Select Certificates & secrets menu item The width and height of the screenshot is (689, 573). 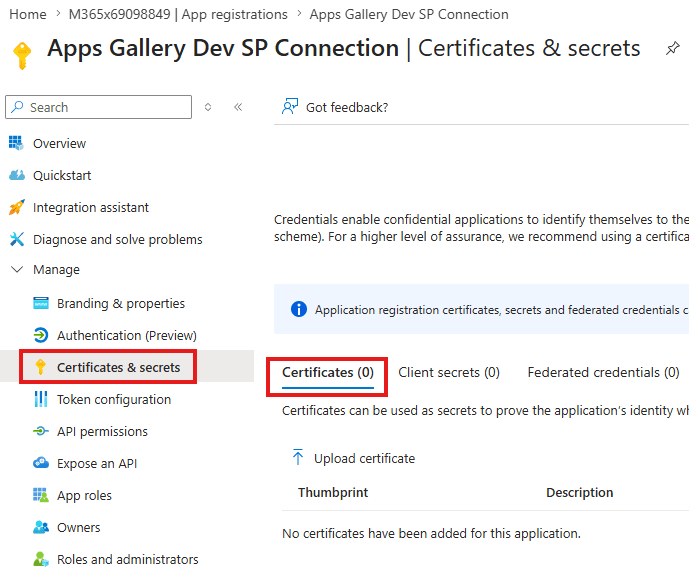(x=119, y=367)
